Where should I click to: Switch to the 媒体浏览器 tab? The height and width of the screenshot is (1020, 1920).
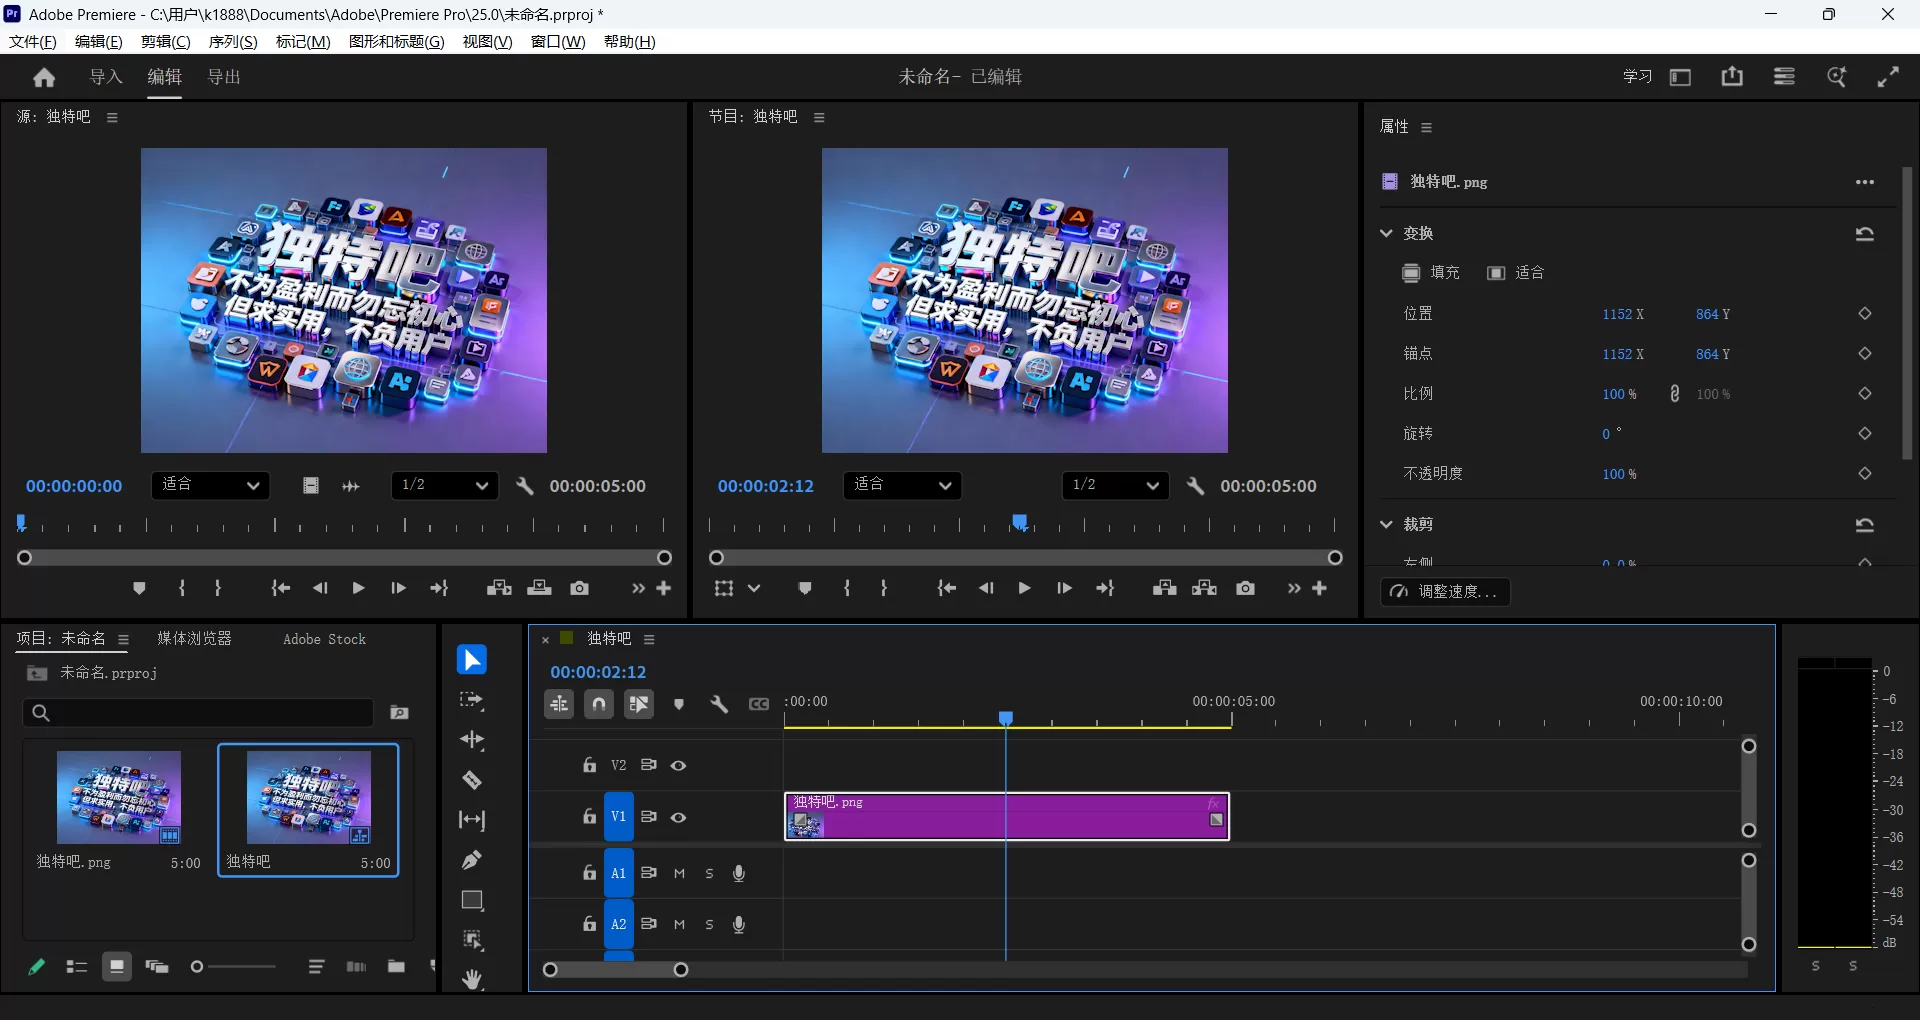[195, 638]
